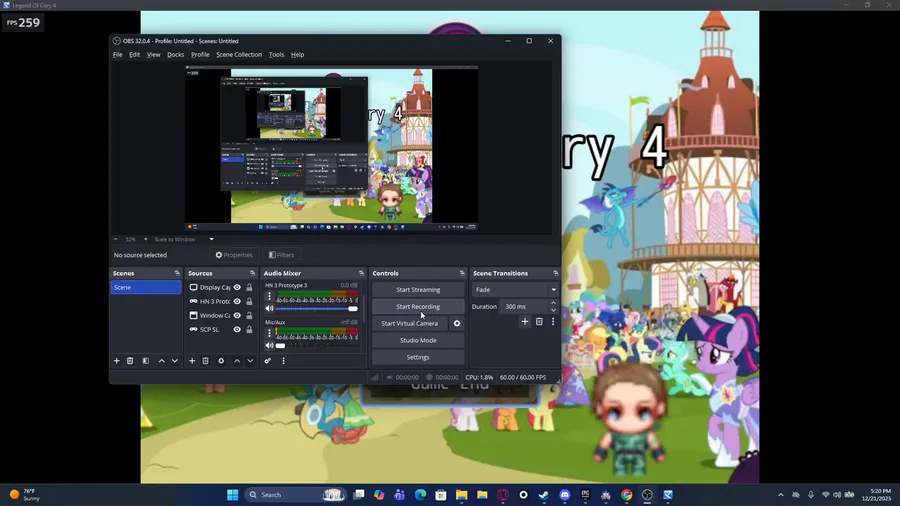Click Start Streaming

[418, 290]
